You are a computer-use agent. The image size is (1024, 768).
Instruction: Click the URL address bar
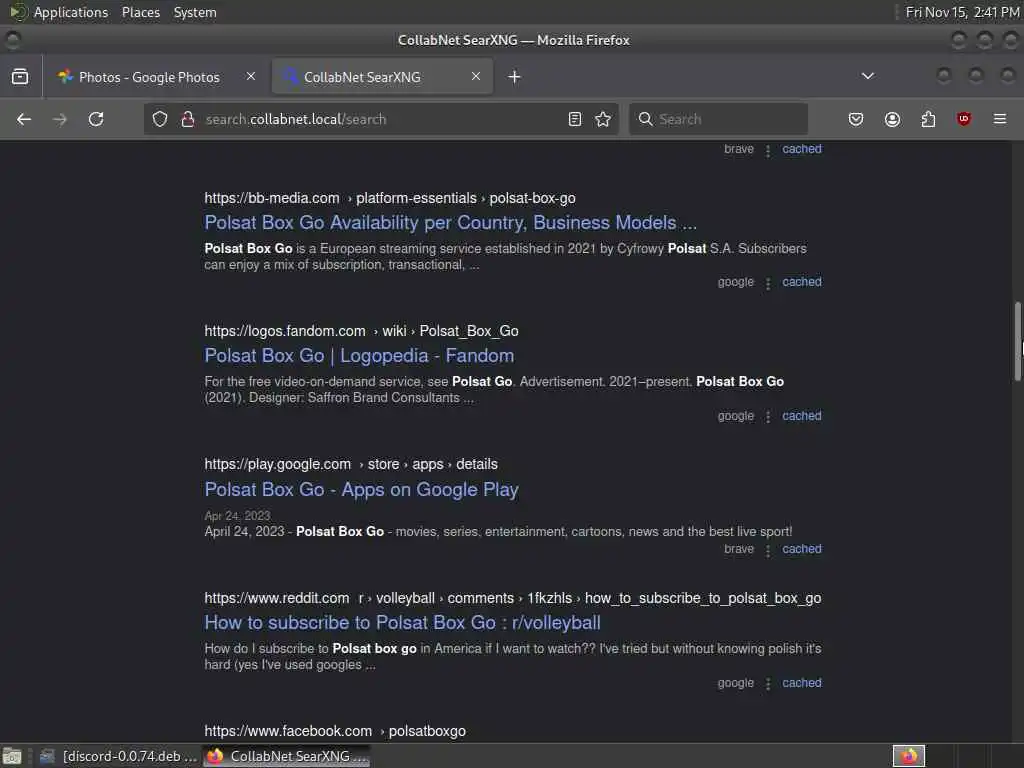click(x=379, y=119)
